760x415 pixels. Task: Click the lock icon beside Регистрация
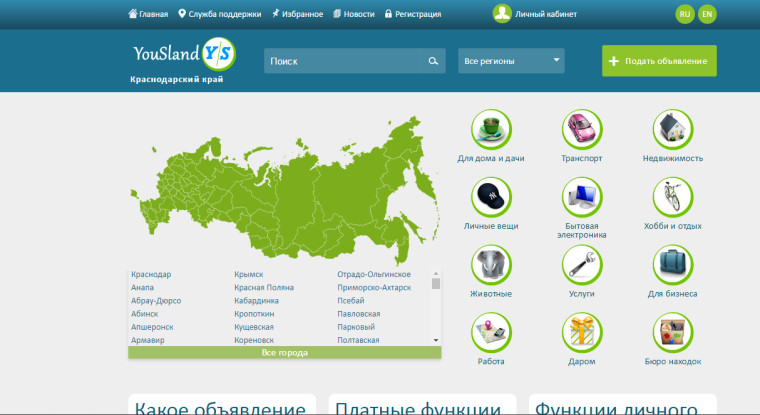tap(388, 14)
